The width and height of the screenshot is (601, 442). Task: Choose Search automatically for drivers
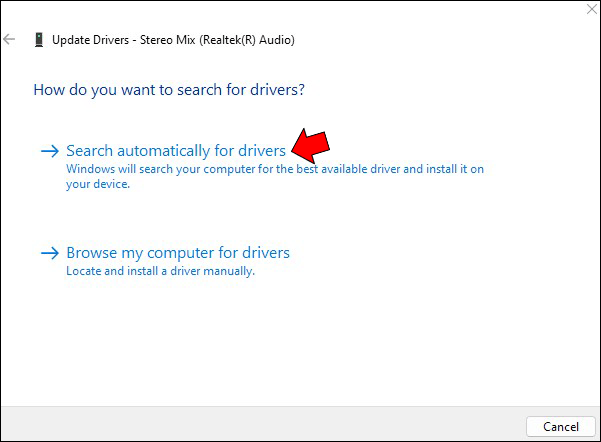(176, 151)
